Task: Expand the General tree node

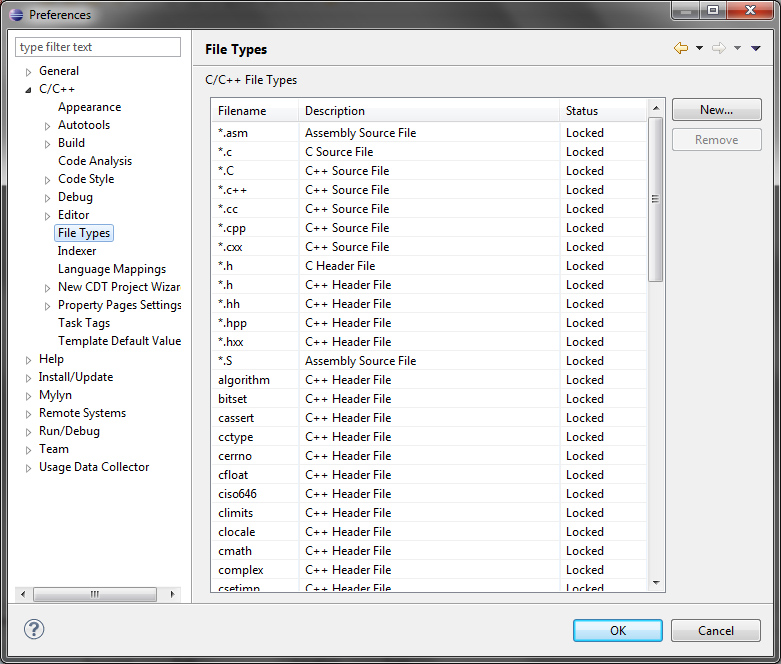Action: [29, 72]
